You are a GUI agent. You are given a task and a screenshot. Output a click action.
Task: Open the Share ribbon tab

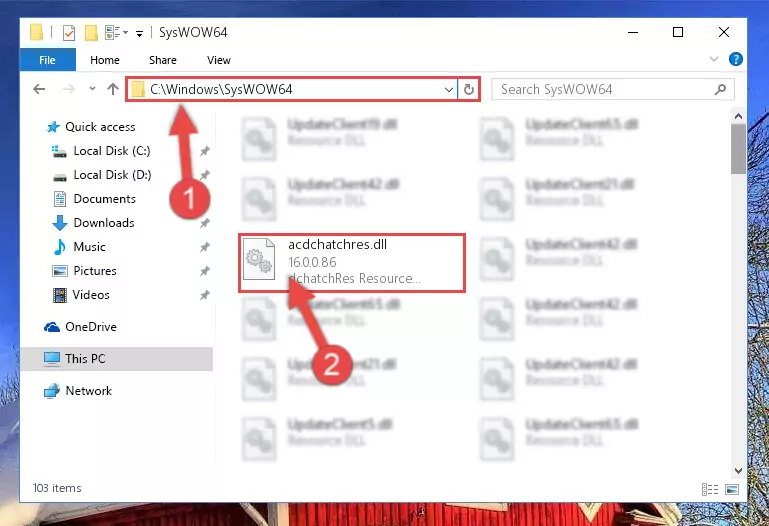coord(163,60)
